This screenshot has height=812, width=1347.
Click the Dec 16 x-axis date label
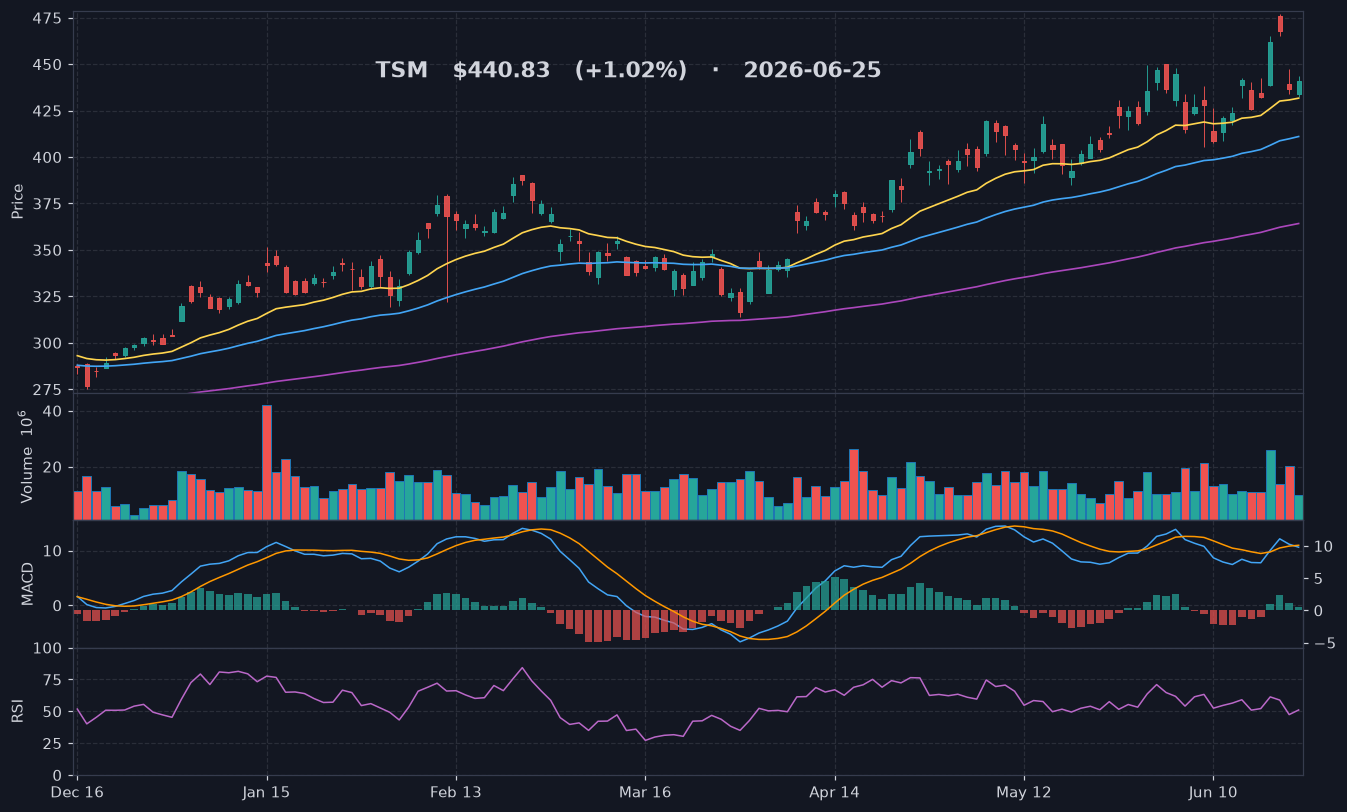click(x=77, y=792)
